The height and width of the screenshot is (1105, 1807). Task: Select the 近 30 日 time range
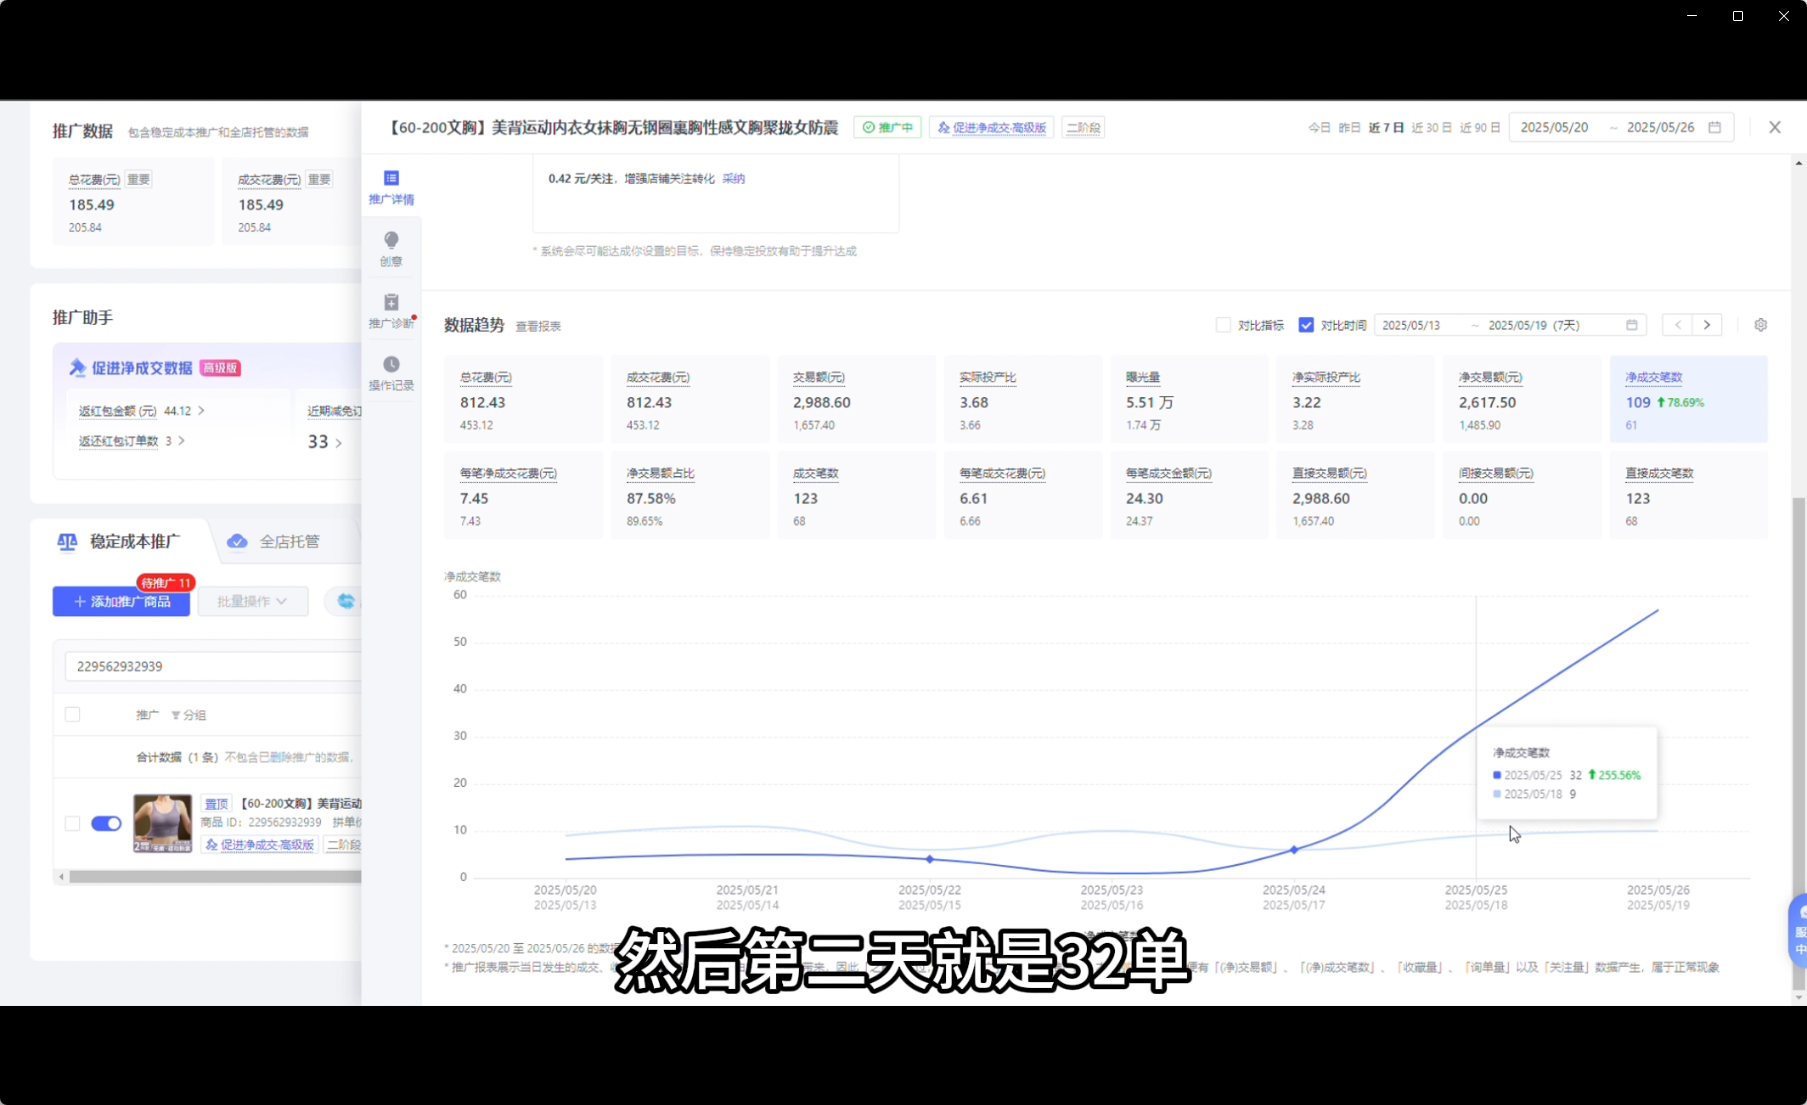(x=1431, y=127)
